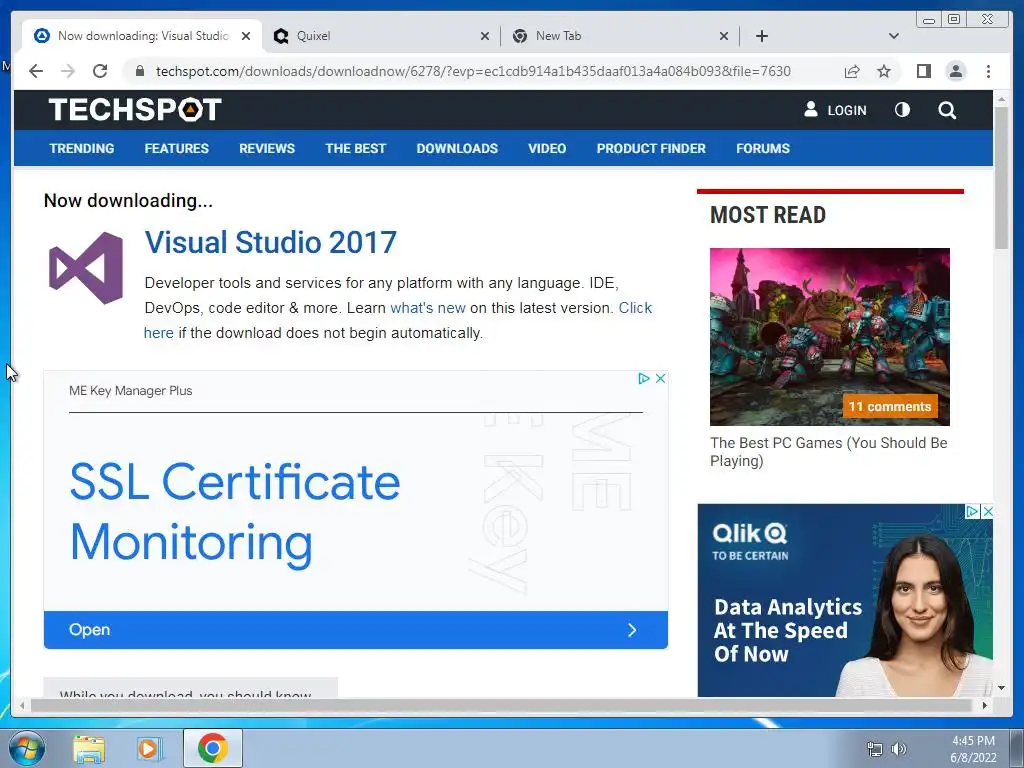Viewport: 1024px width, 768px height.
Task: Open site search with the magnifier icon
Action: [x=947, y=110]
